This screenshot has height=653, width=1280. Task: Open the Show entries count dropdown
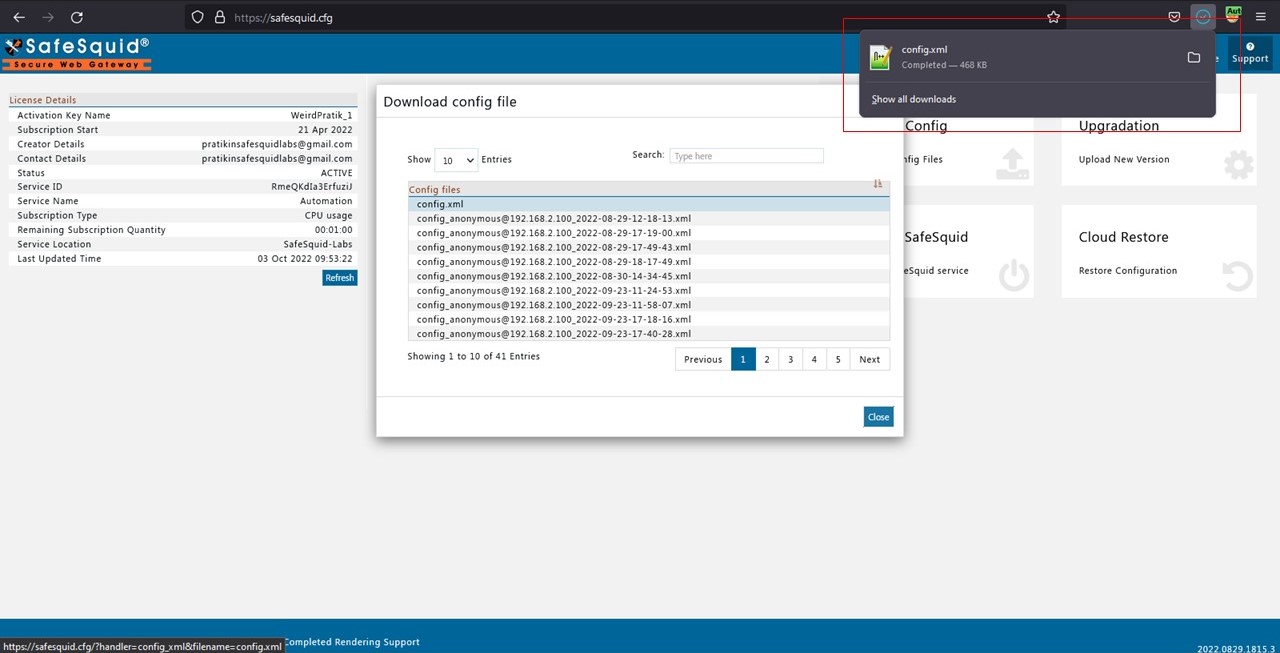(x=456, y=160)
